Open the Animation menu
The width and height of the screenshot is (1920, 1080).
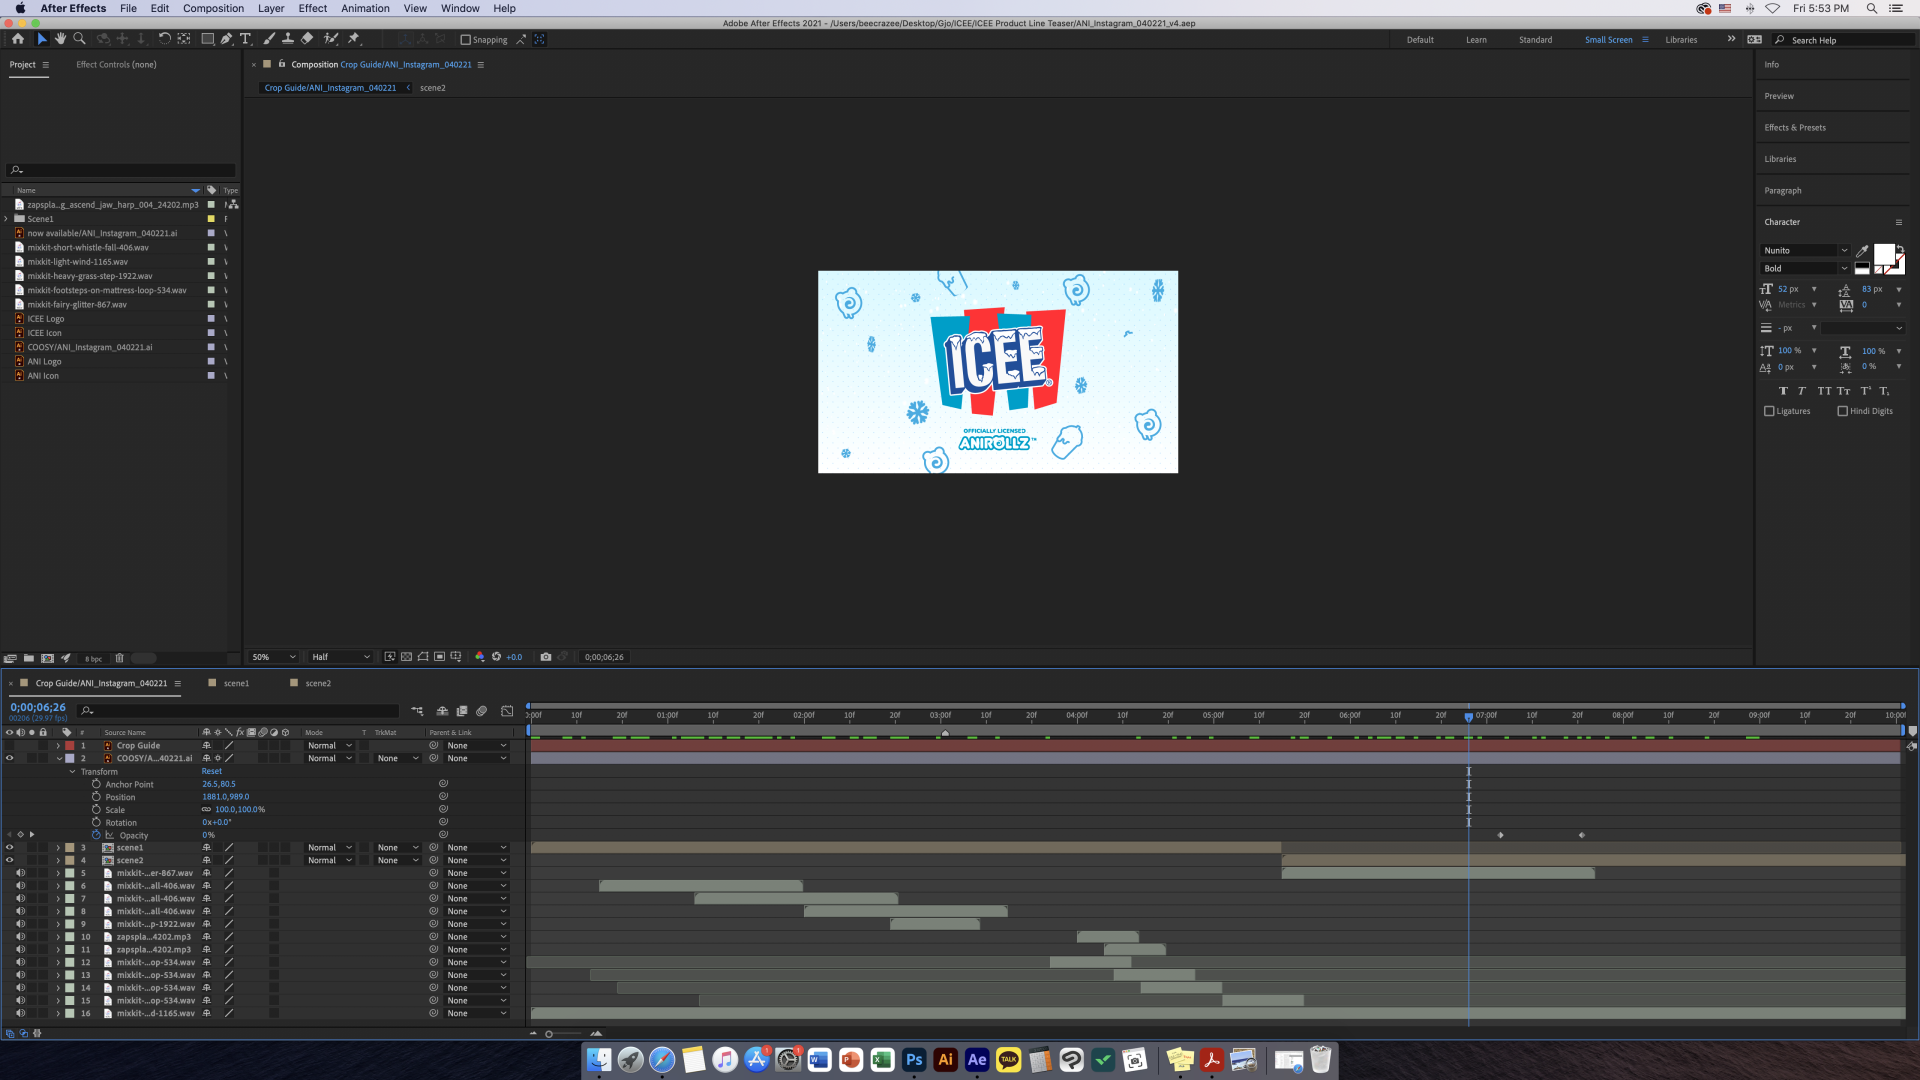[365, 8]
